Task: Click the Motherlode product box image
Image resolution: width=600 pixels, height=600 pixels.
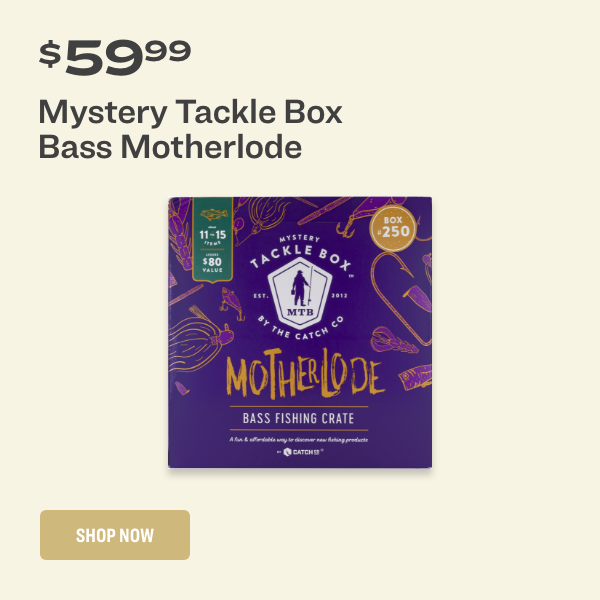Action: point(300,332)
